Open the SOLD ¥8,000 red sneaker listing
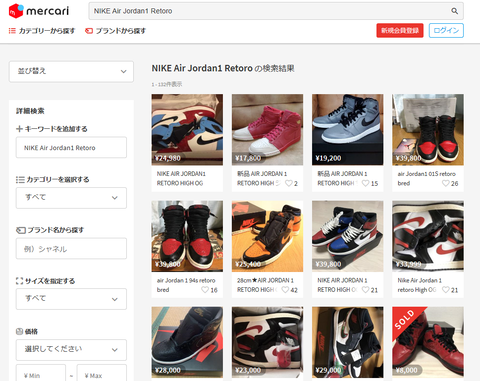The image size is (480, 381). coord(428,342)
